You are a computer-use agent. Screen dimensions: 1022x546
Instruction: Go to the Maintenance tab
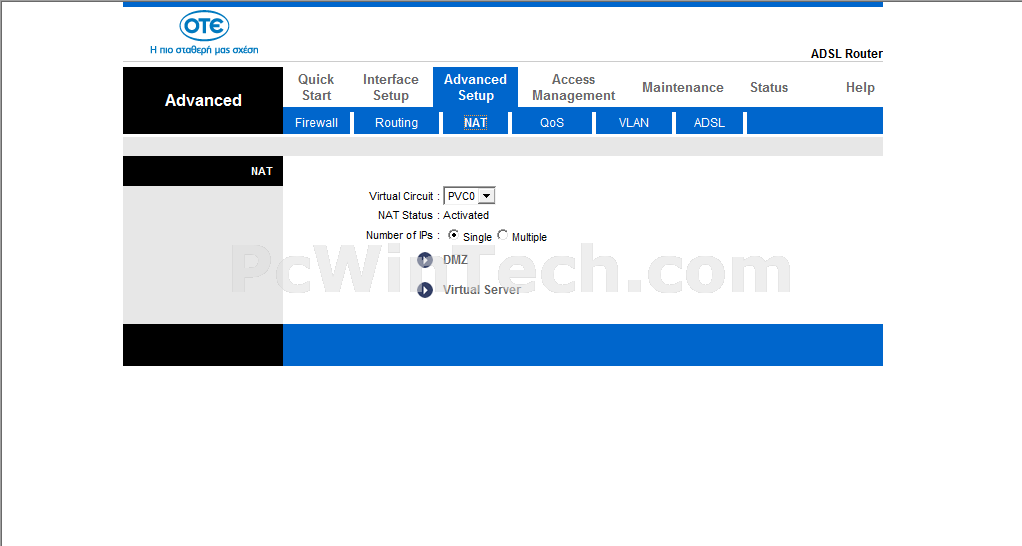682,87
